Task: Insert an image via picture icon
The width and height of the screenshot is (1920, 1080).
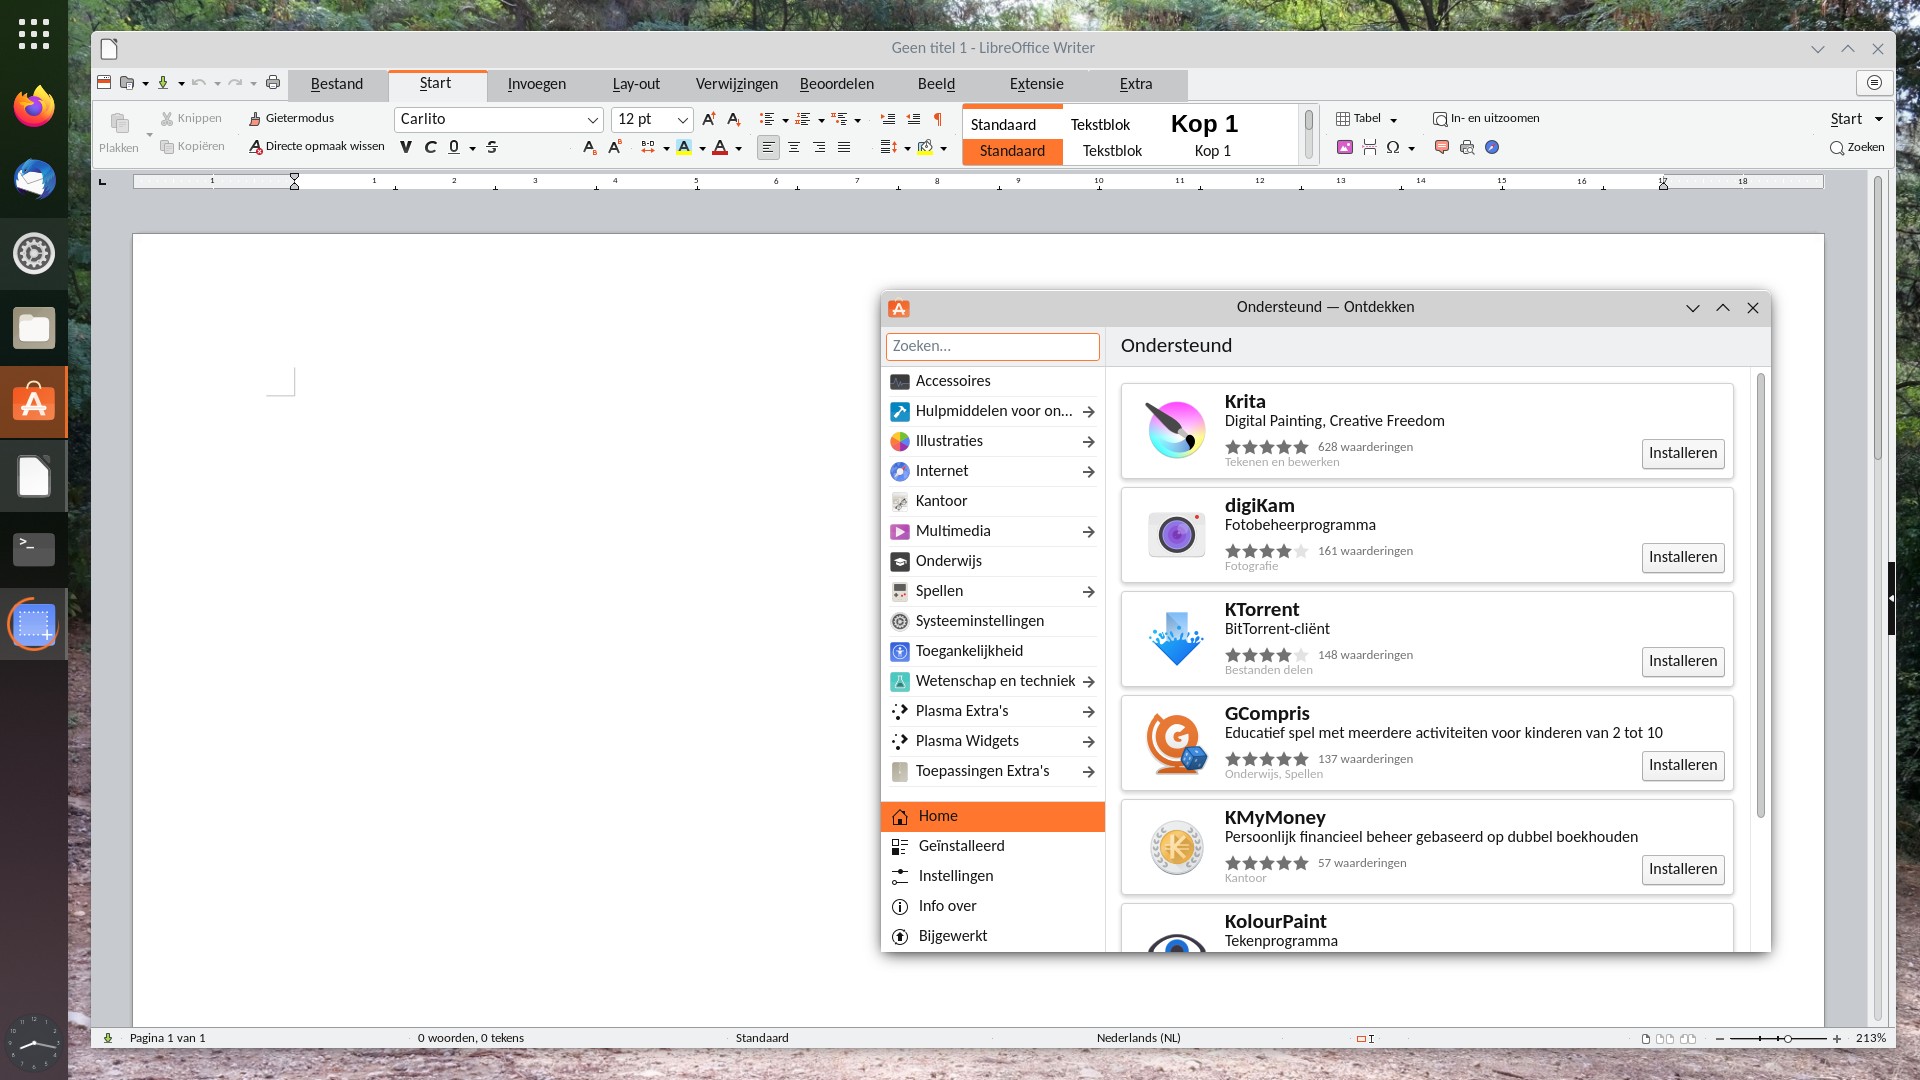Action: tap(1345, 148)
